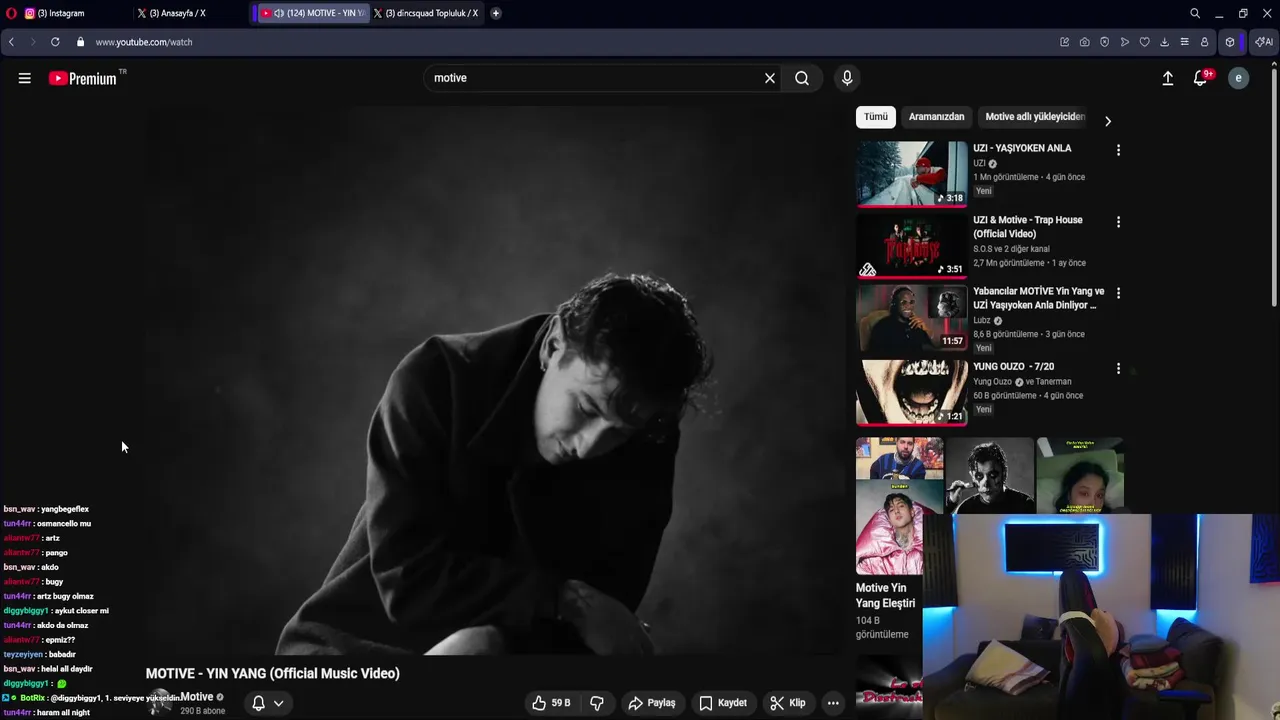Open the extensions cube icon
This screenshot has height=720, width=1280.
click(x=1231, y=42)
